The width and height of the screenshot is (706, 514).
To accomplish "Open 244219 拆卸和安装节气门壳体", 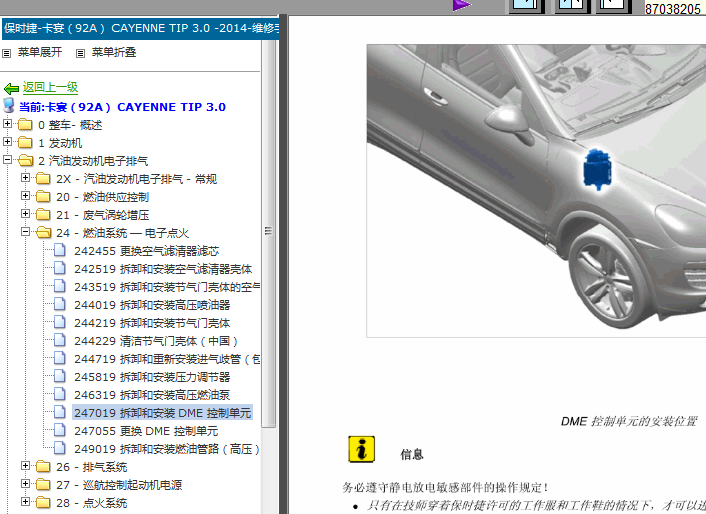I will coord(152,323).
